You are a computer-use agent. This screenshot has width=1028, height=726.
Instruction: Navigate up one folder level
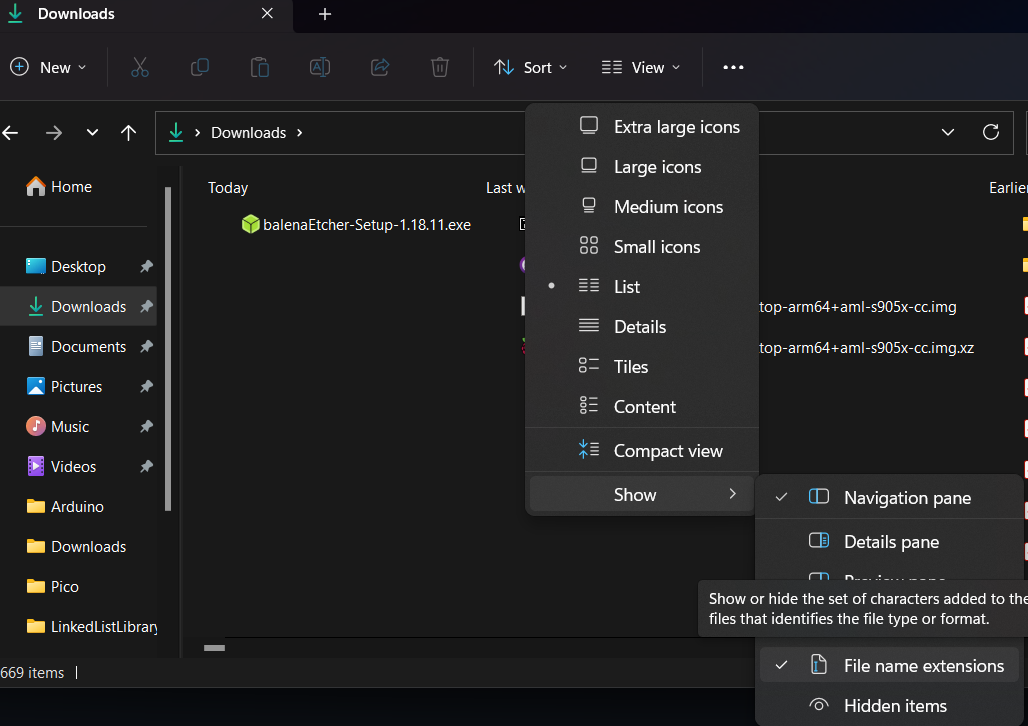coord(128,132)
